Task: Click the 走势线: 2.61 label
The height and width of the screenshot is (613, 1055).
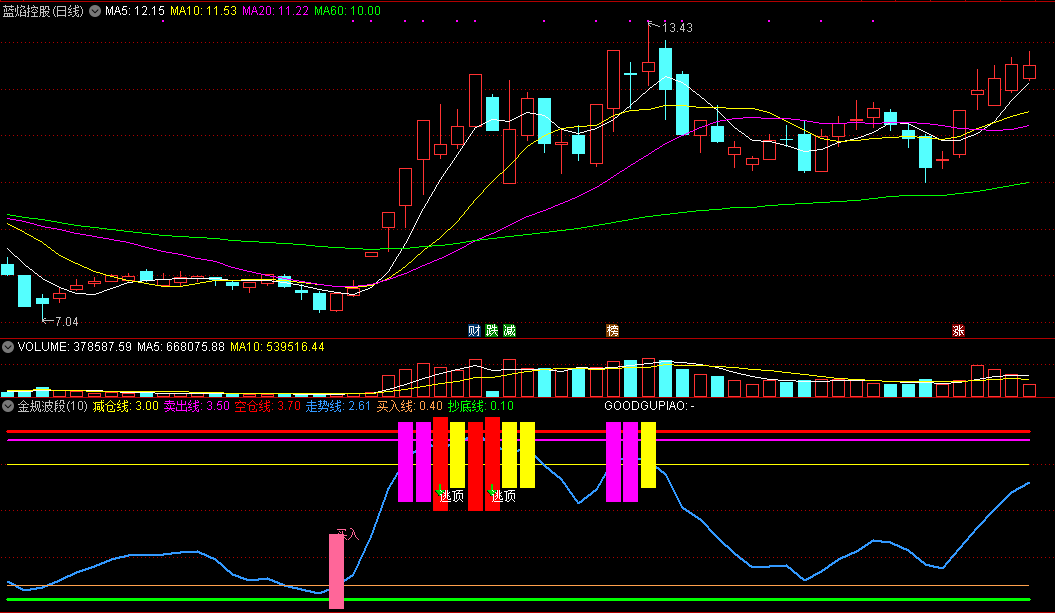Action: (x=338, y=406)
